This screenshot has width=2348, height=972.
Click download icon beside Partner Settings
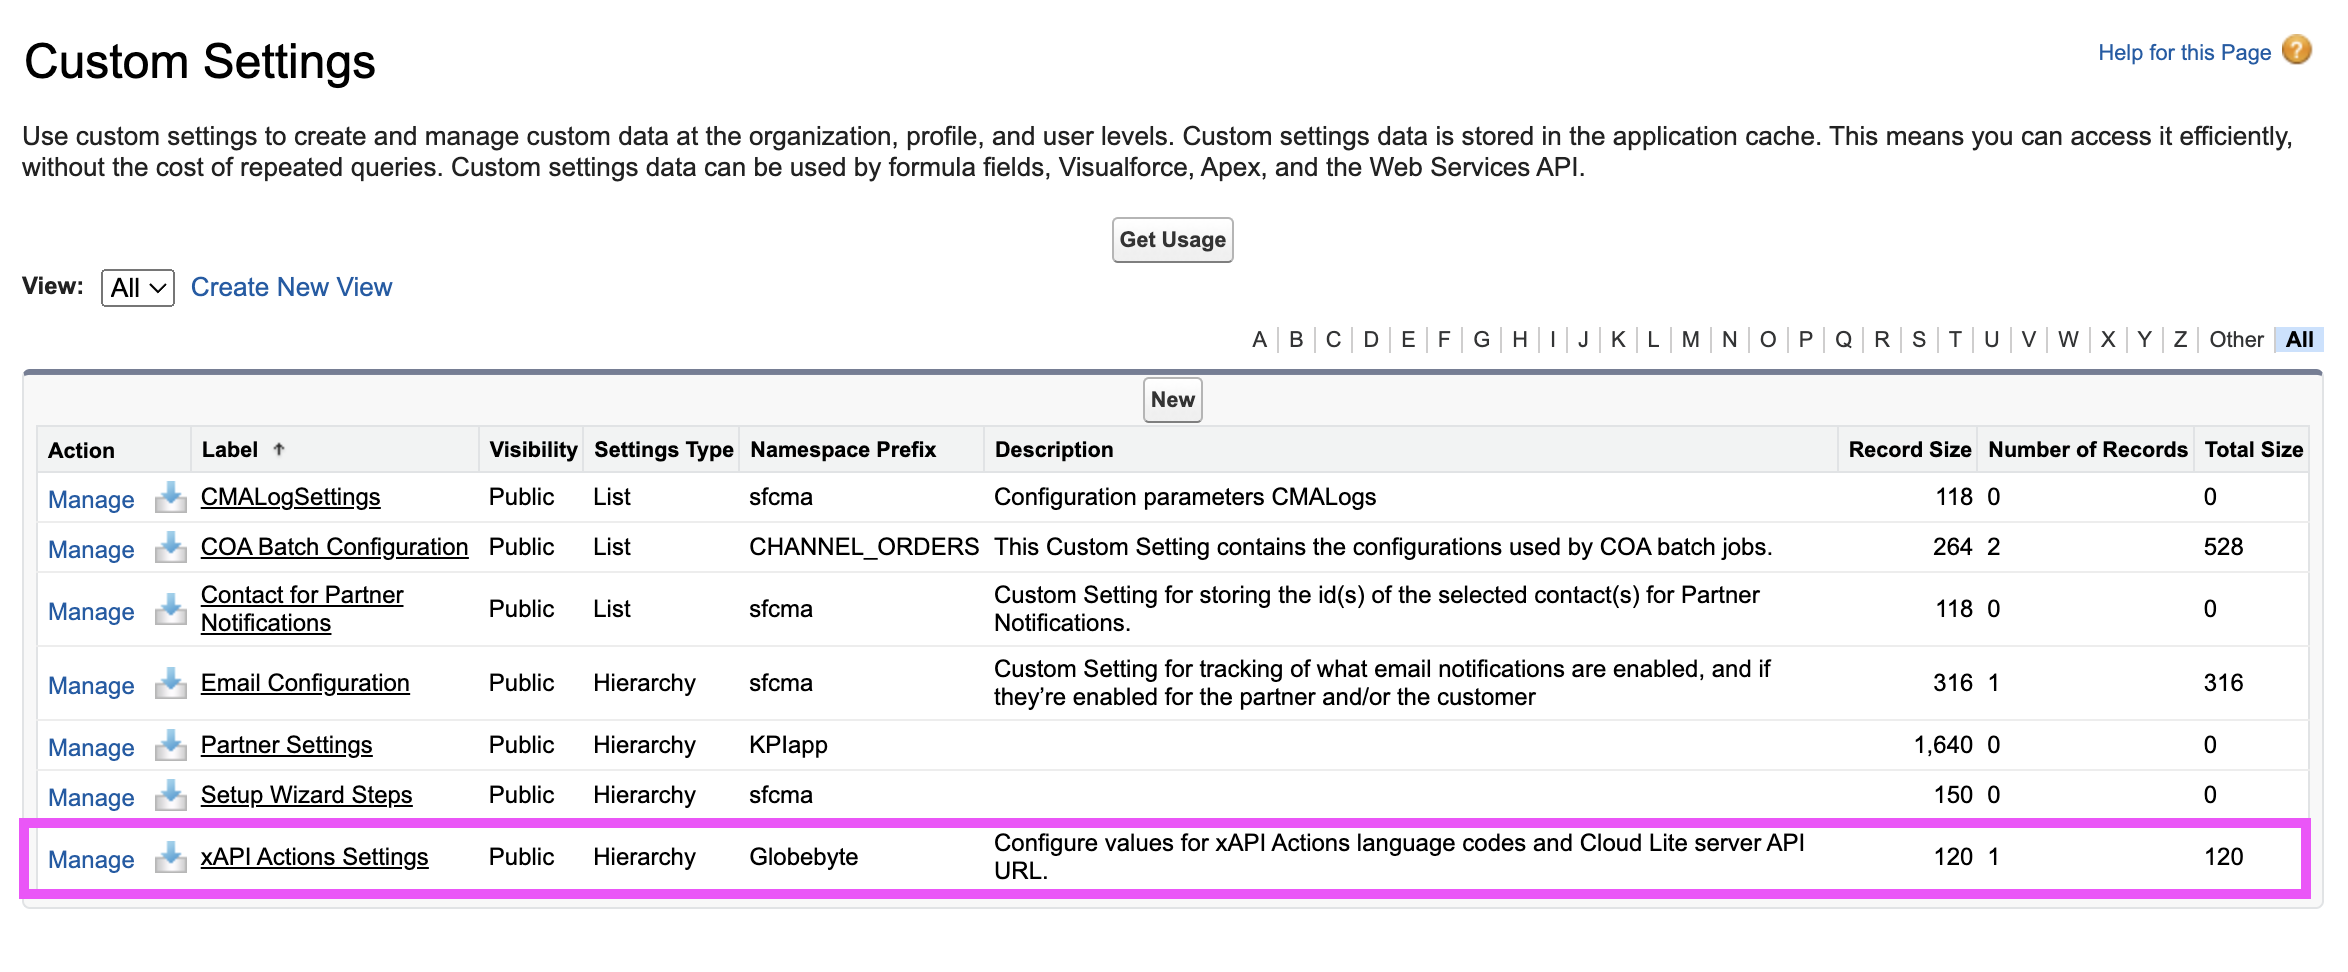pyautogui.click(x=171, y=745)
